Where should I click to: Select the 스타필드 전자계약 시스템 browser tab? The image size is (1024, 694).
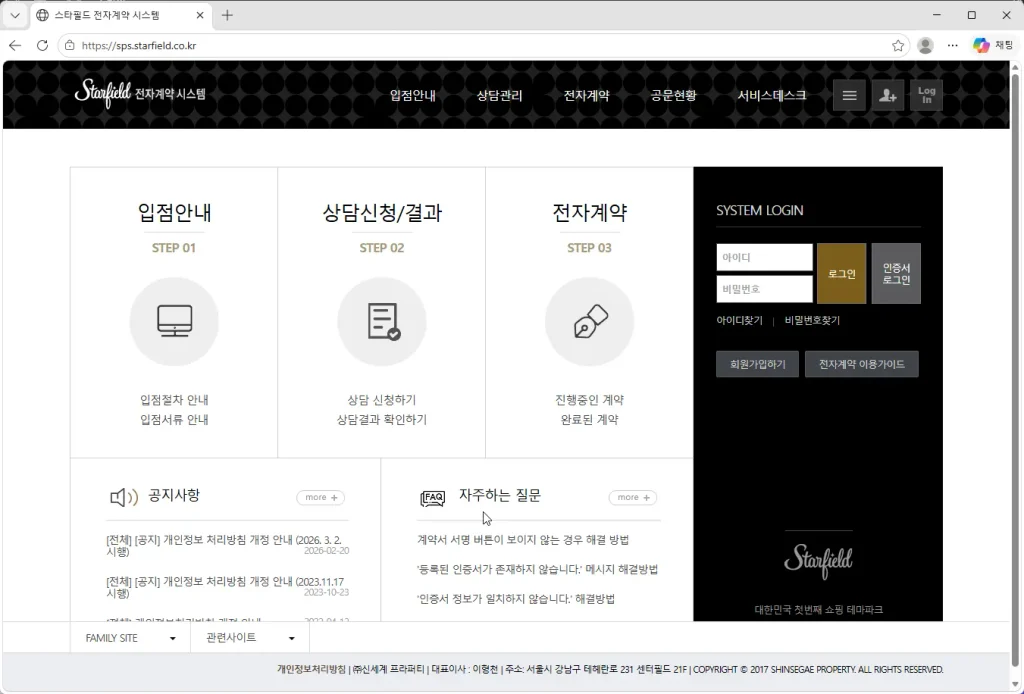[x=120, y=15]
